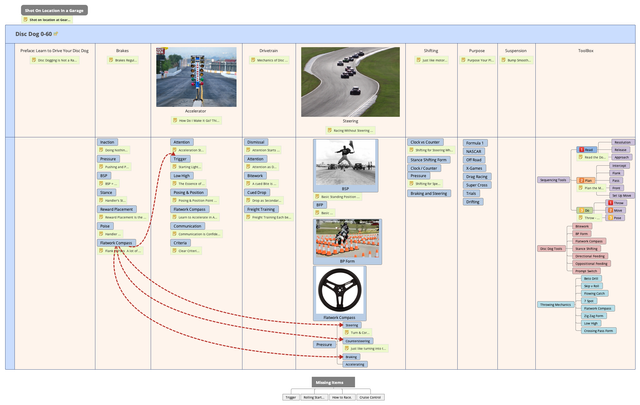Click the priority 2 icon on the Plan node

click(581, 180)
